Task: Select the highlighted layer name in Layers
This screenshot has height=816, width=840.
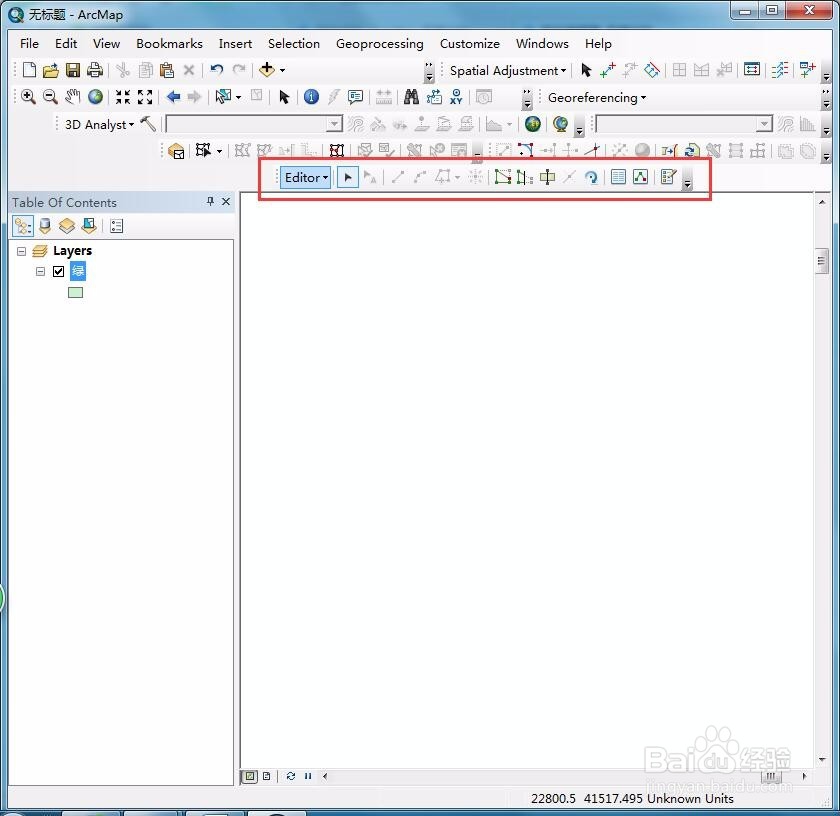Action: [x=78, y=271]
